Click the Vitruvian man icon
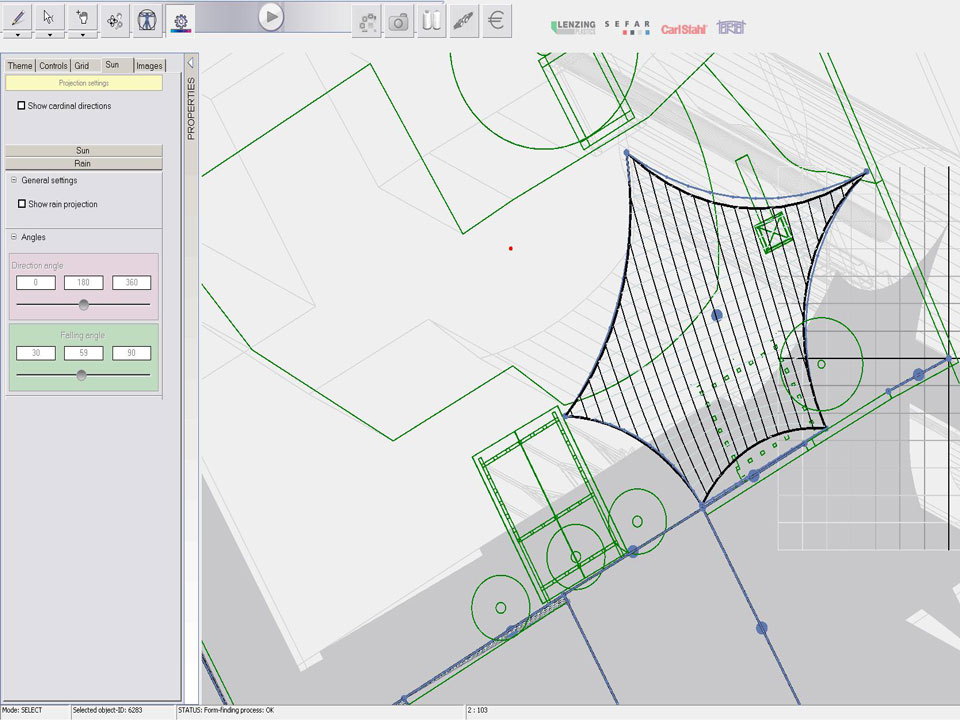Image resolution: width=960 pixels, height=720 pixels. coord(147,19)
